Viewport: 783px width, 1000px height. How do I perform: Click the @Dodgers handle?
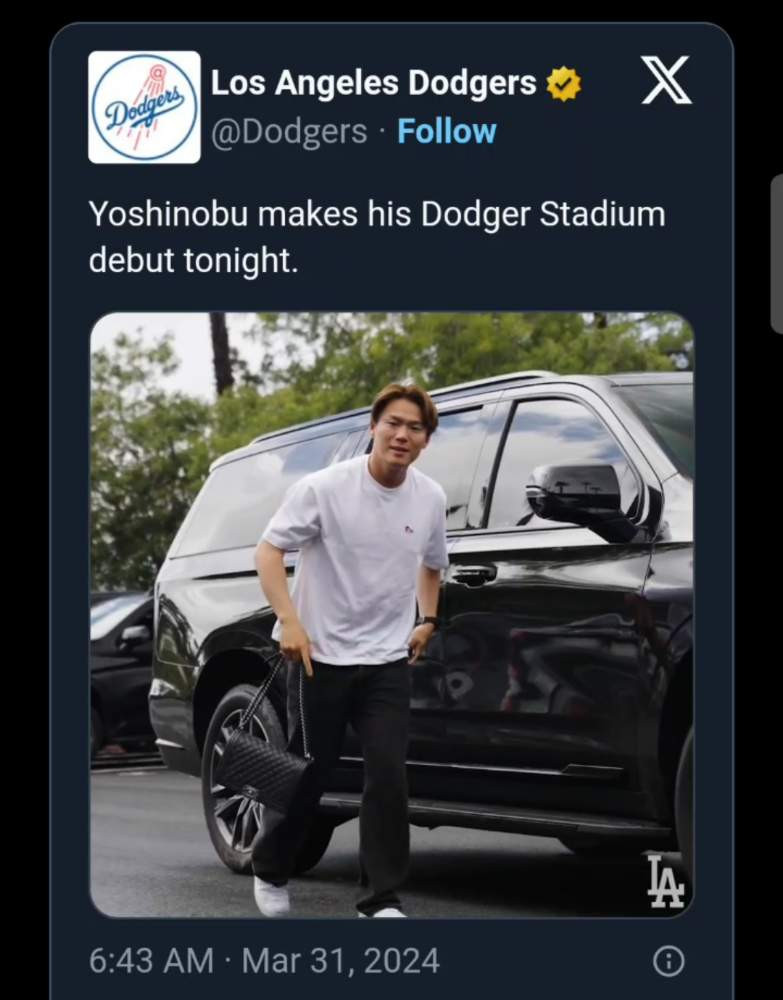point(288,132)
